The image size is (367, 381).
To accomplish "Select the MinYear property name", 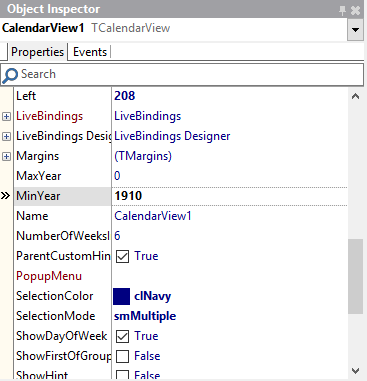I will click(x=38, y=196).
